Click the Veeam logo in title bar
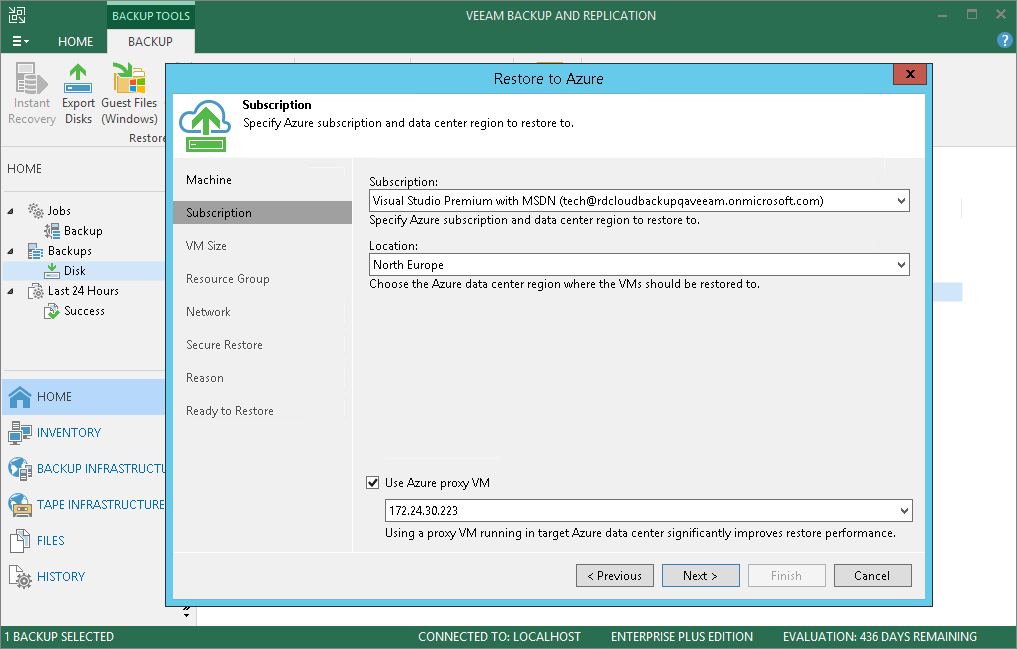The height and width of the screenshot is (649, 1017). tap(18, 15)
